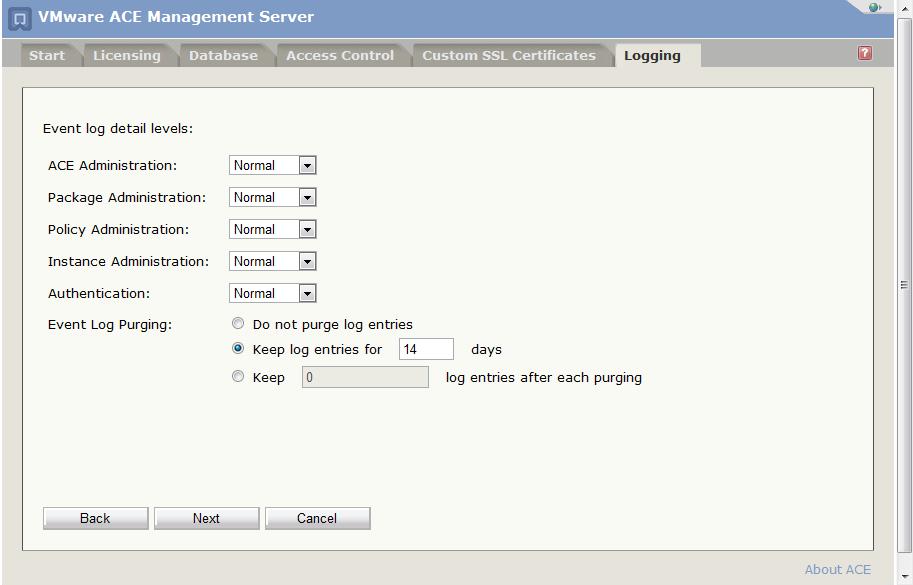The height and width of the screenshot is (585, 913).
Task: Select Keep entries after each purging option
Action: coord(238,377)
